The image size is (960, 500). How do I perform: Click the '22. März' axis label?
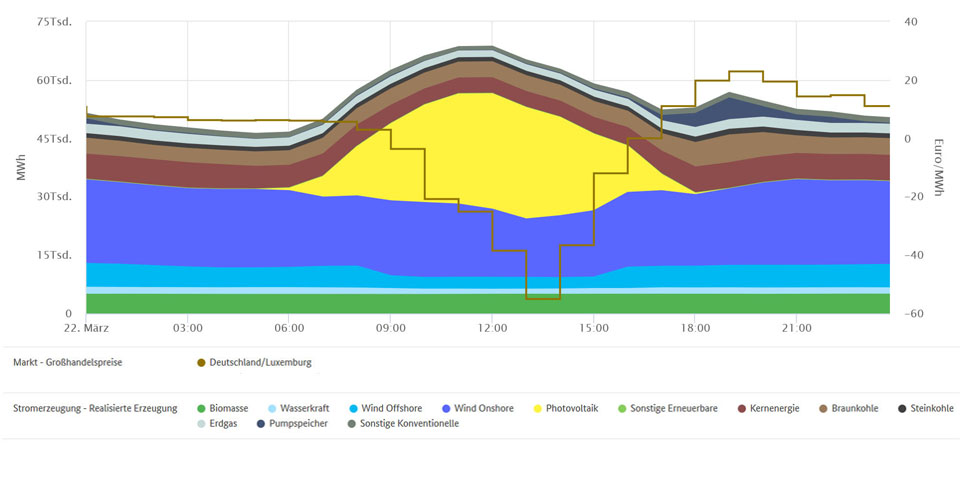point(86,328)
